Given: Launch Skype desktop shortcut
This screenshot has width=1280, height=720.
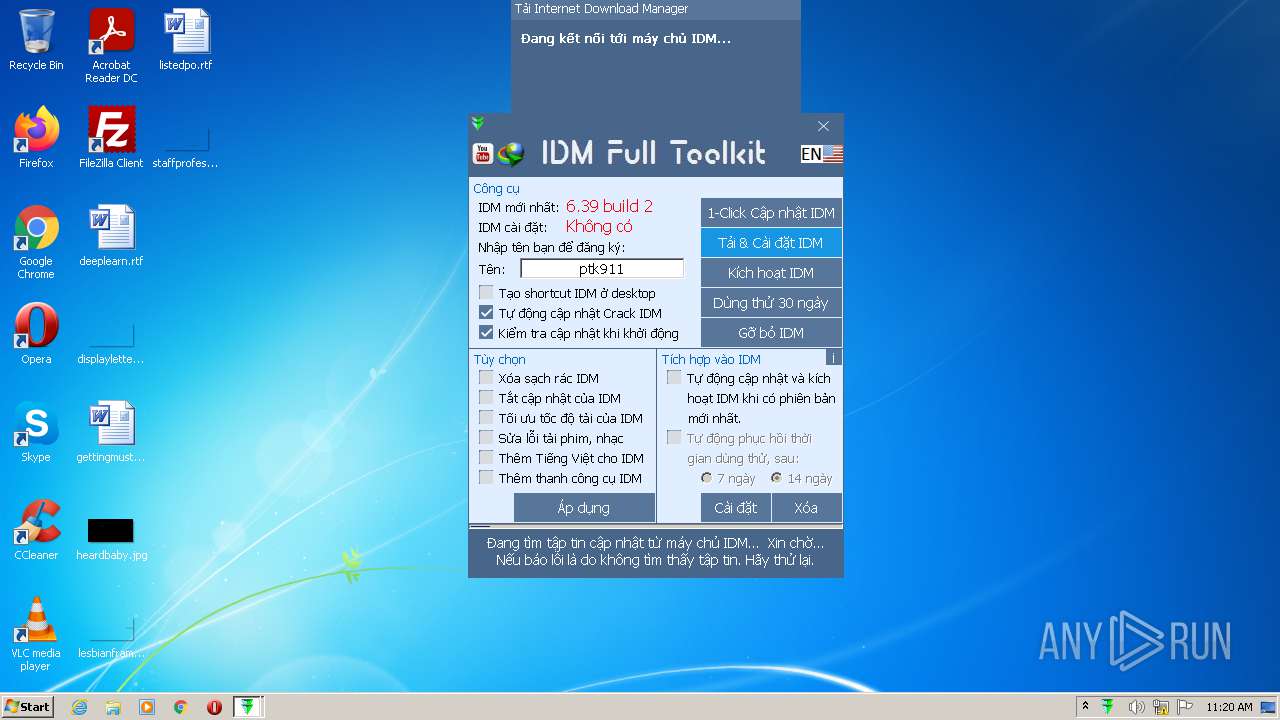Looking at the screenshot, I should [x=36, y=432].
